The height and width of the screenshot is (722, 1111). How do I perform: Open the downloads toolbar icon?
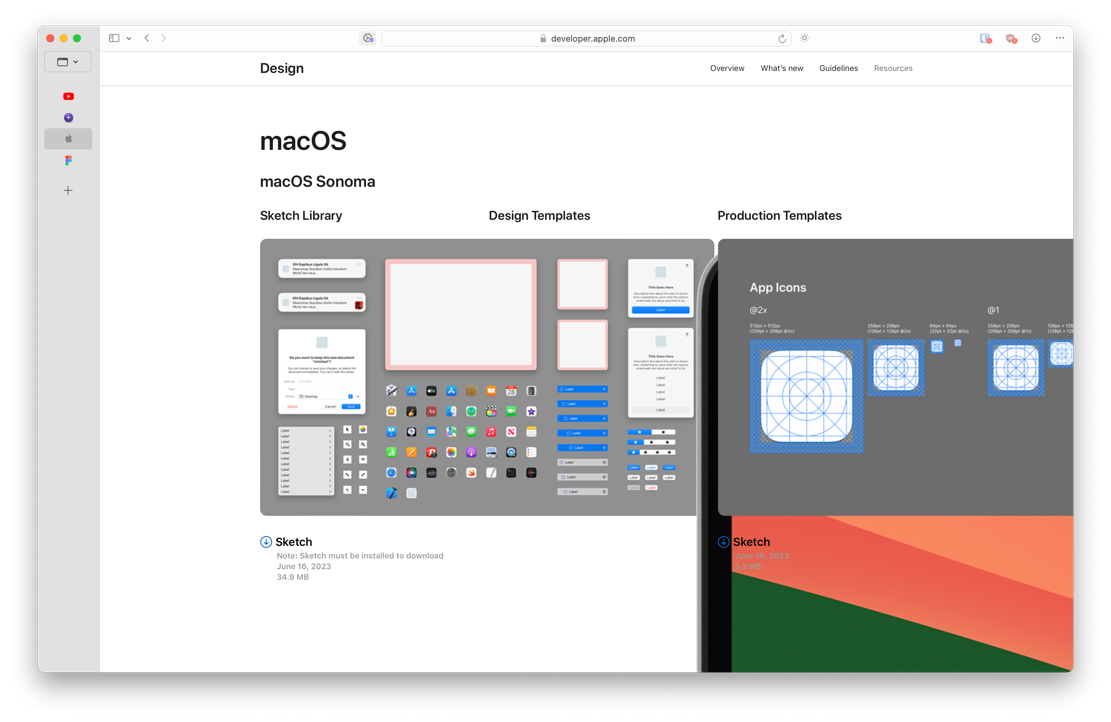1036,38
